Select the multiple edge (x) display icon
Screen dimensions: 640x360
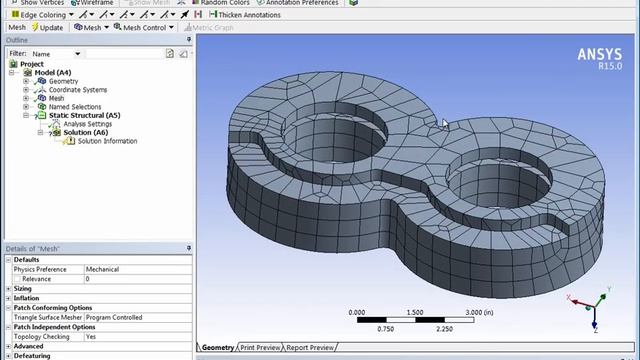[x=164, y=15]
